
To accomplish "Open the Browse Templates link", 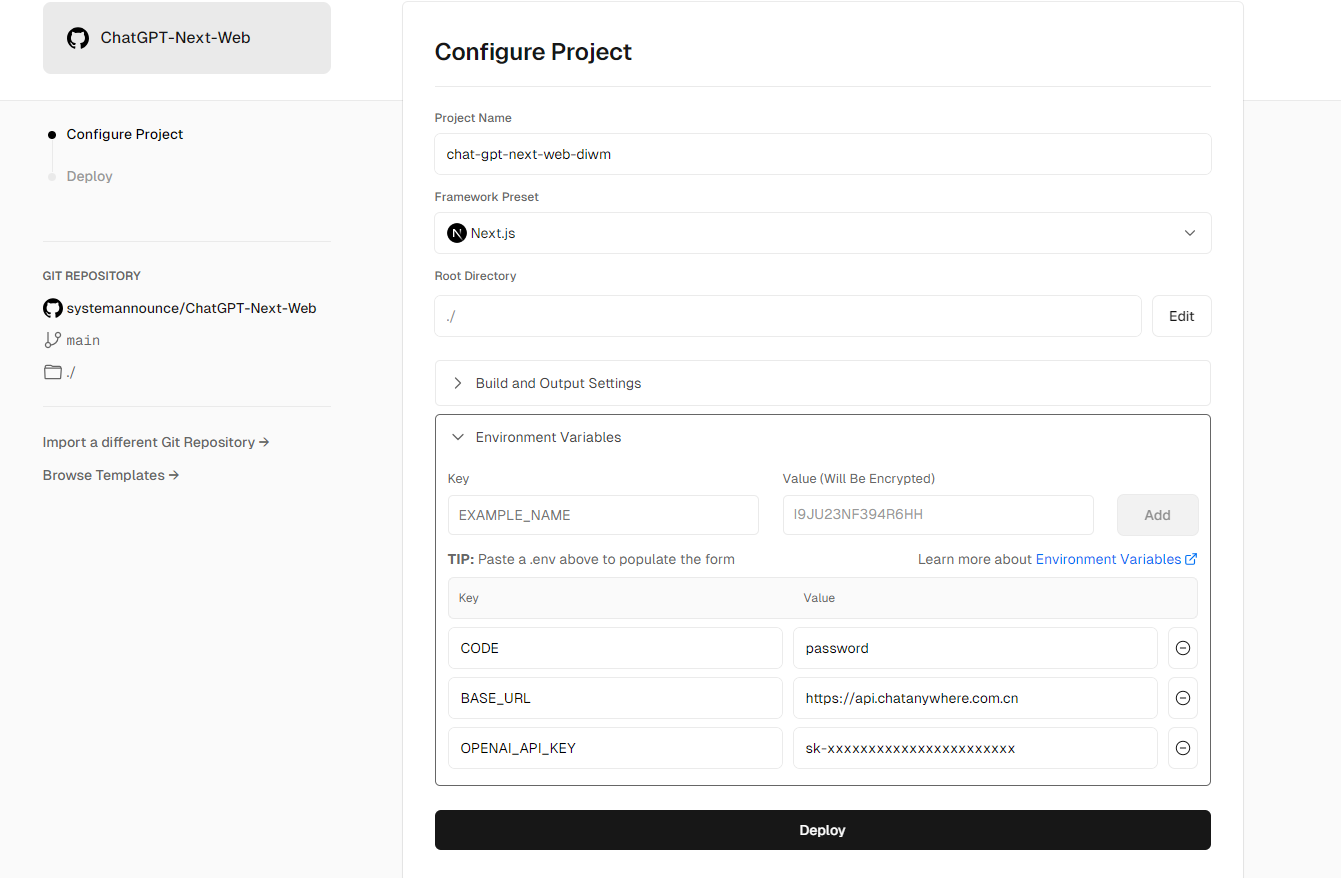I will [111, 475].
